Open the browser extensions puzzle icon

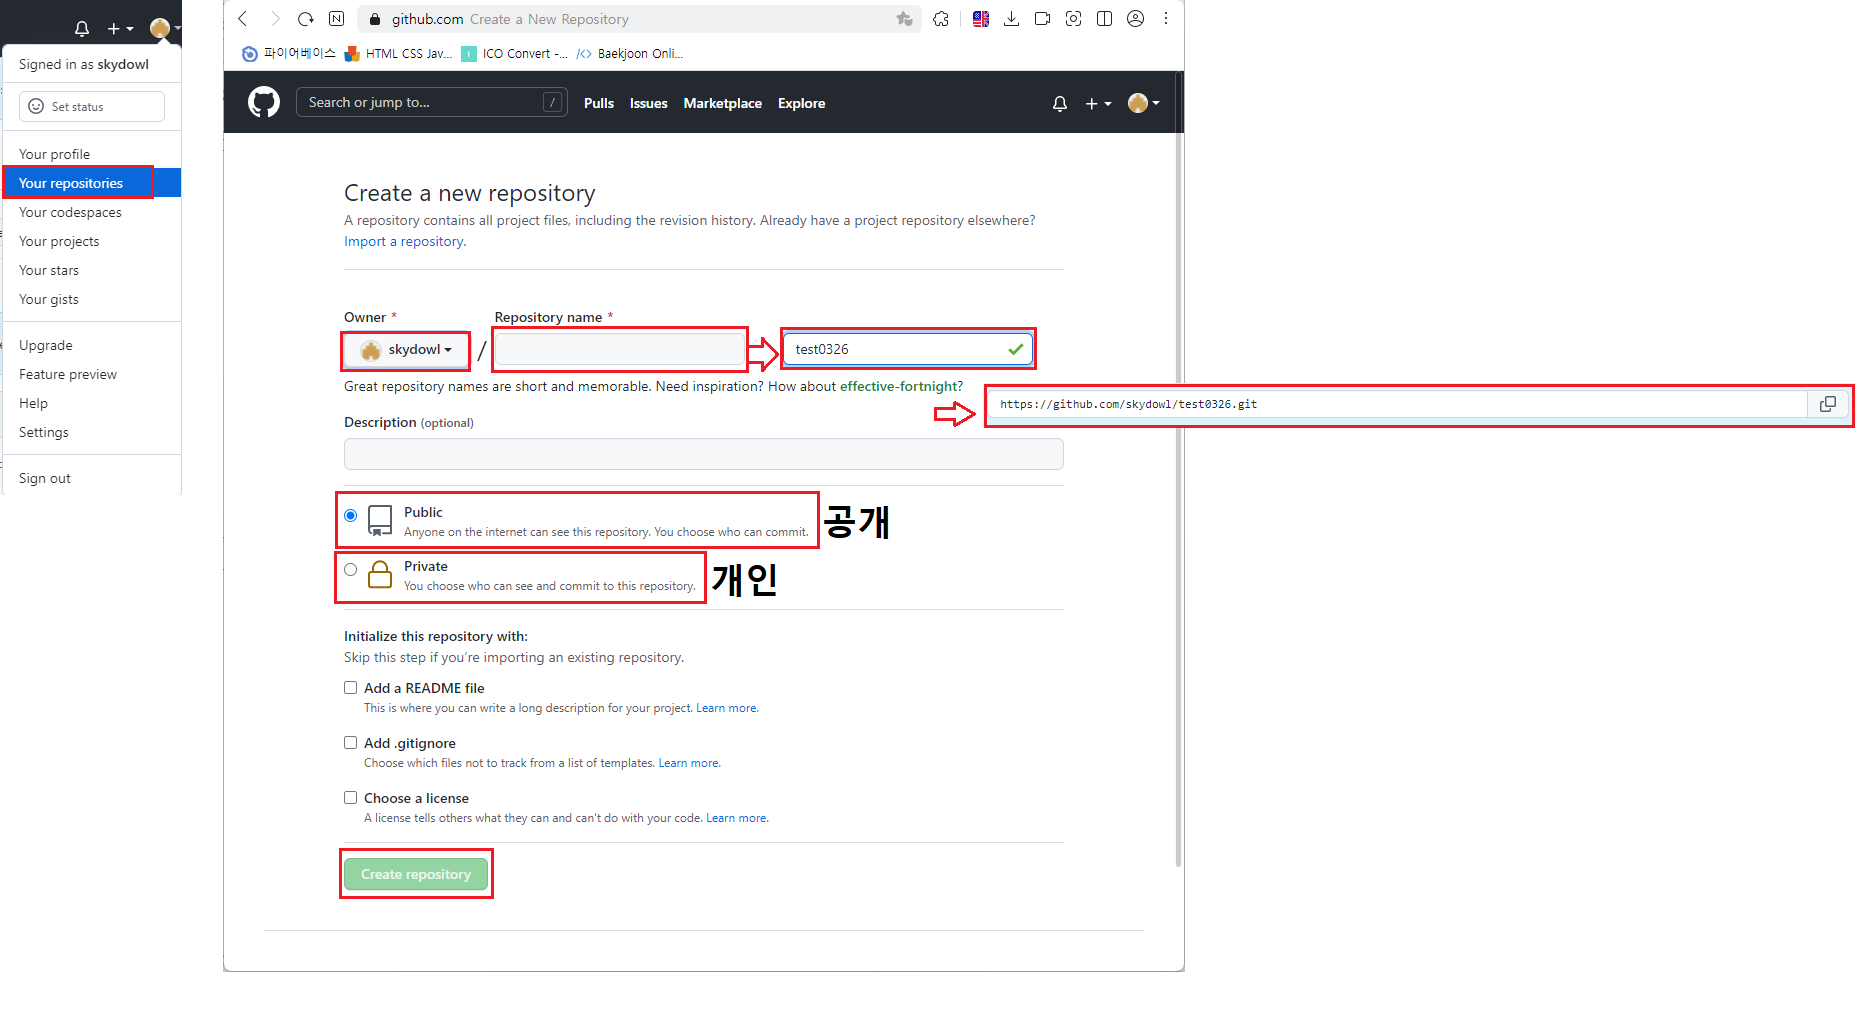[941, 19]
